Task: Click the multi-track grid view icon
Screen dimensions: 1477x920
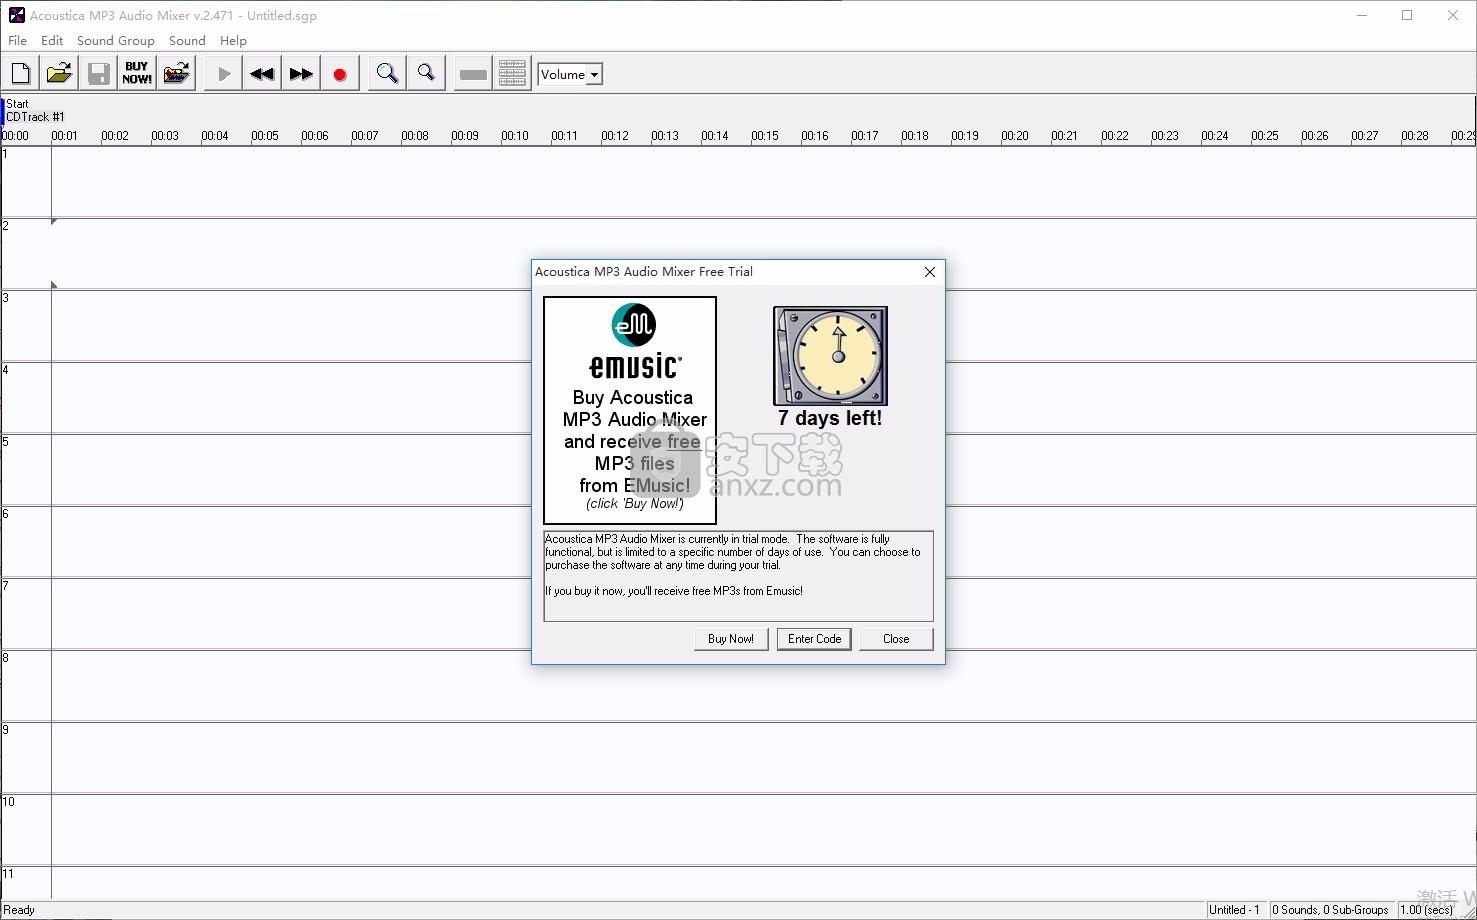Action: pos(512,74)
